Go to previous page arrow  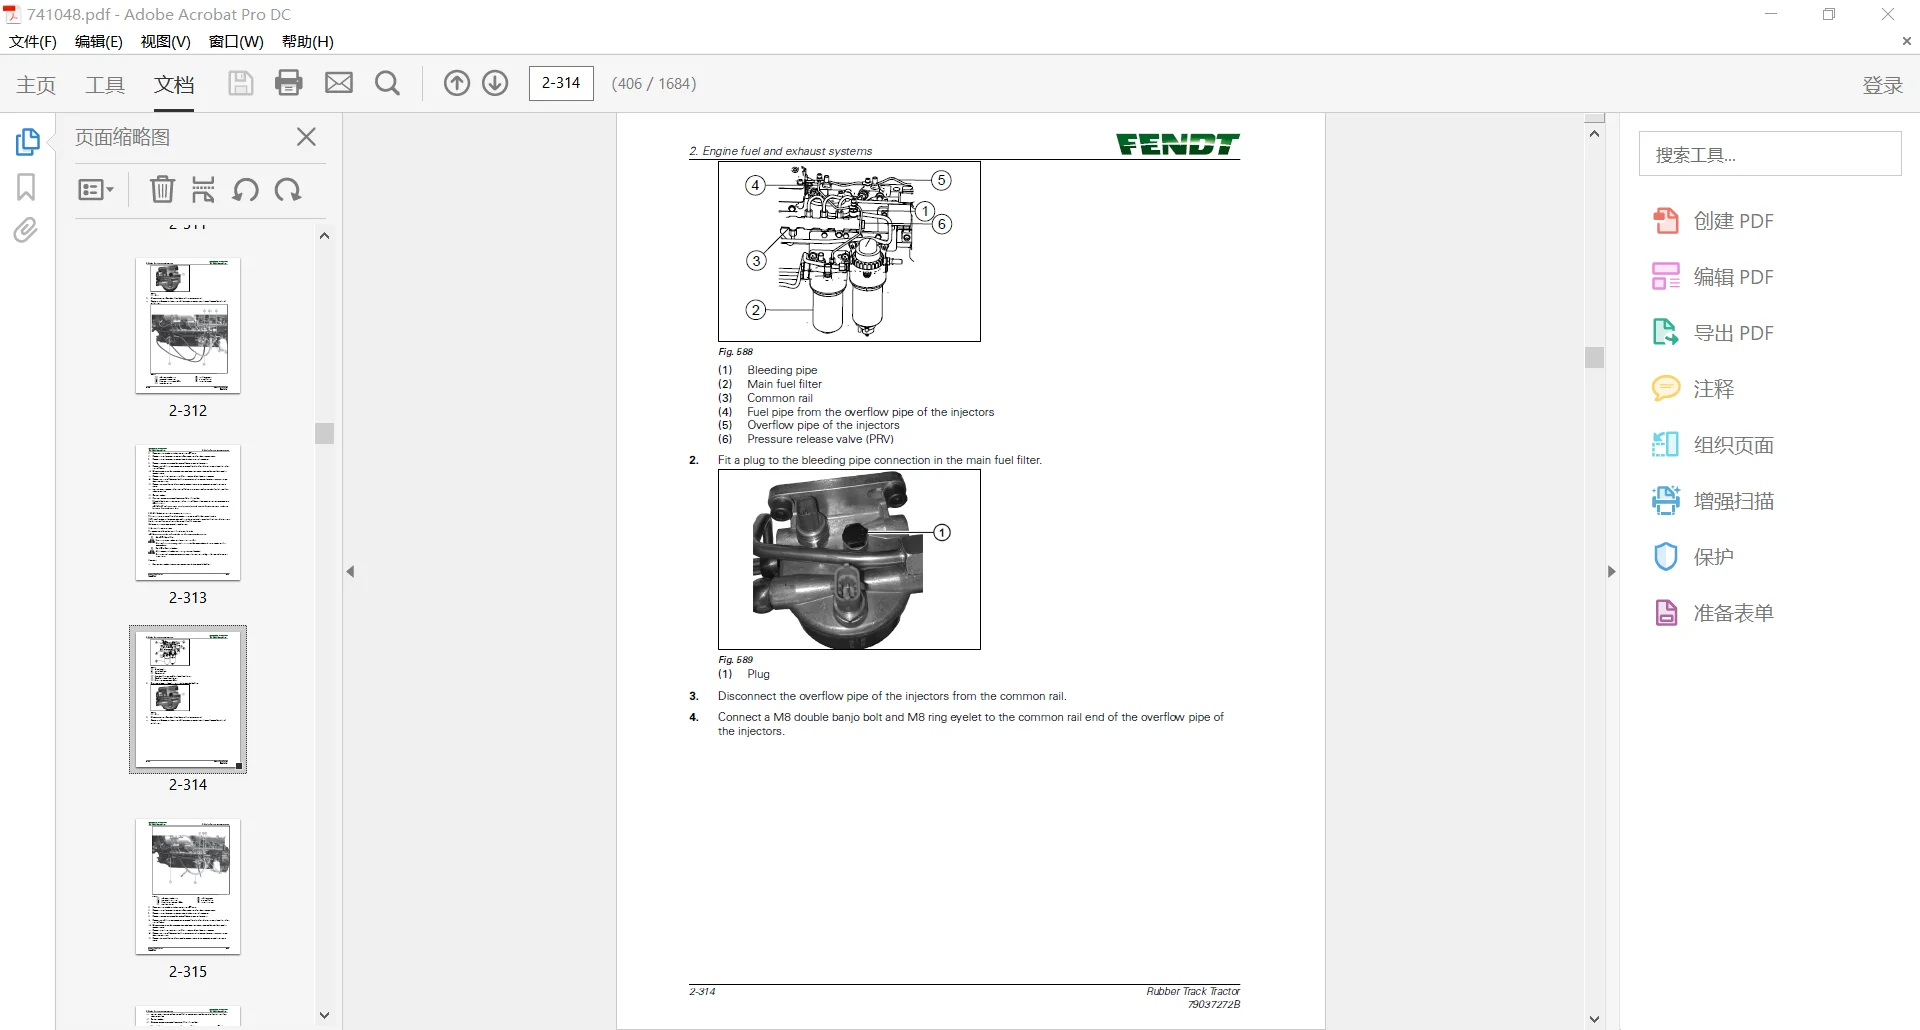[x=457, y=83]
